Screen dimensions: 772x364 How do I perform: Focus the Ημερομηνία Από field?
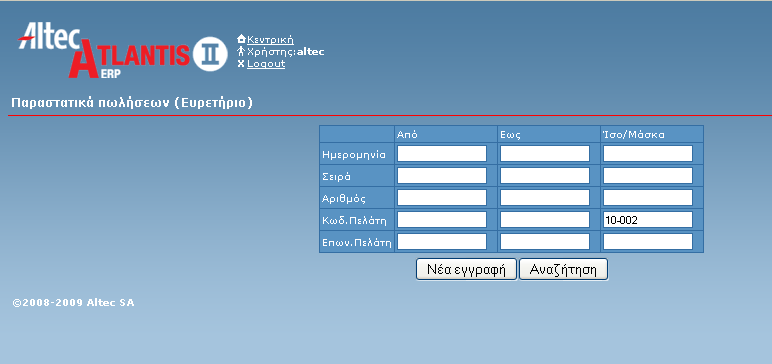442,154
